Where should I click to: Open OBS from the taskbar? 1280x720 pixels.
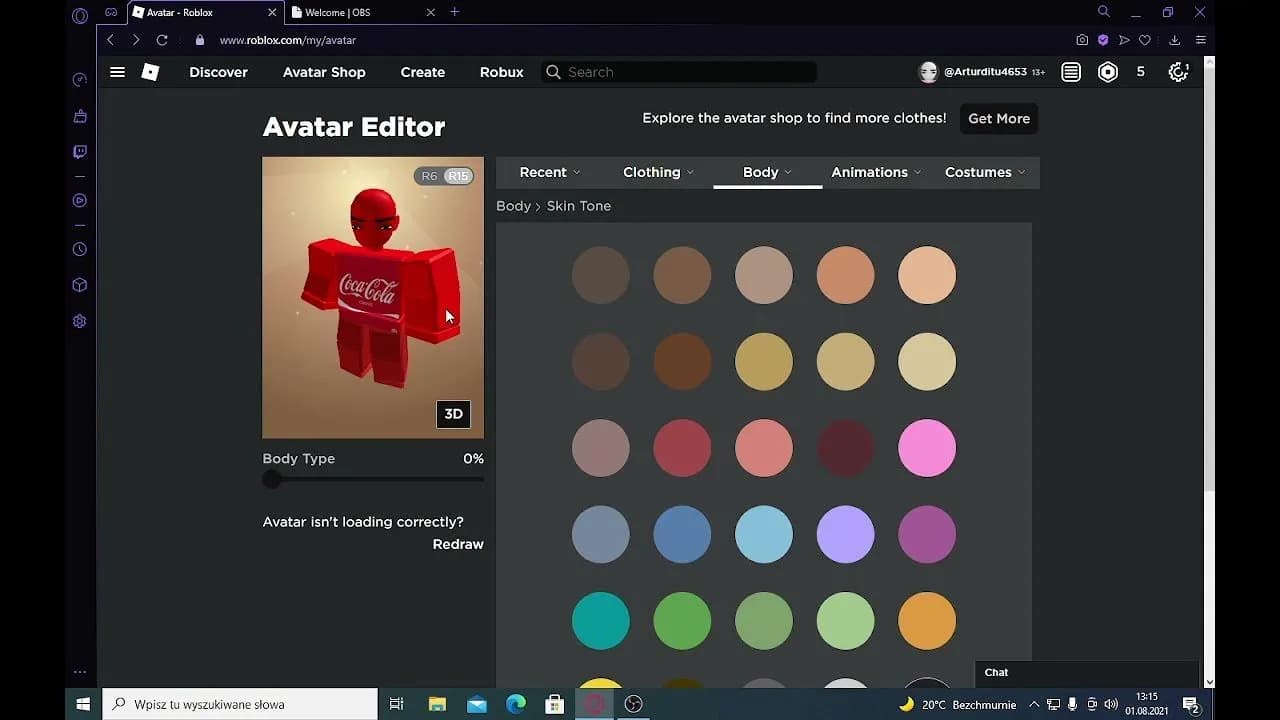click(x=633, y=704)
